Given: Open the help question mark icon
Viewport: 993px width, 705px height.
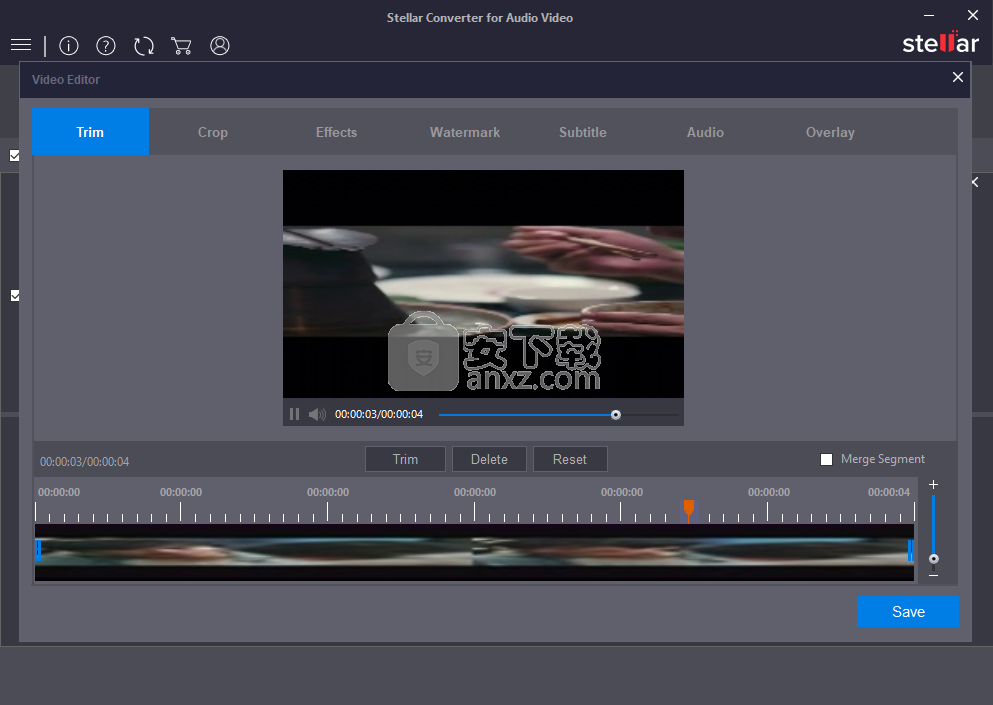Looking at the screenshot, I should 106,46.
